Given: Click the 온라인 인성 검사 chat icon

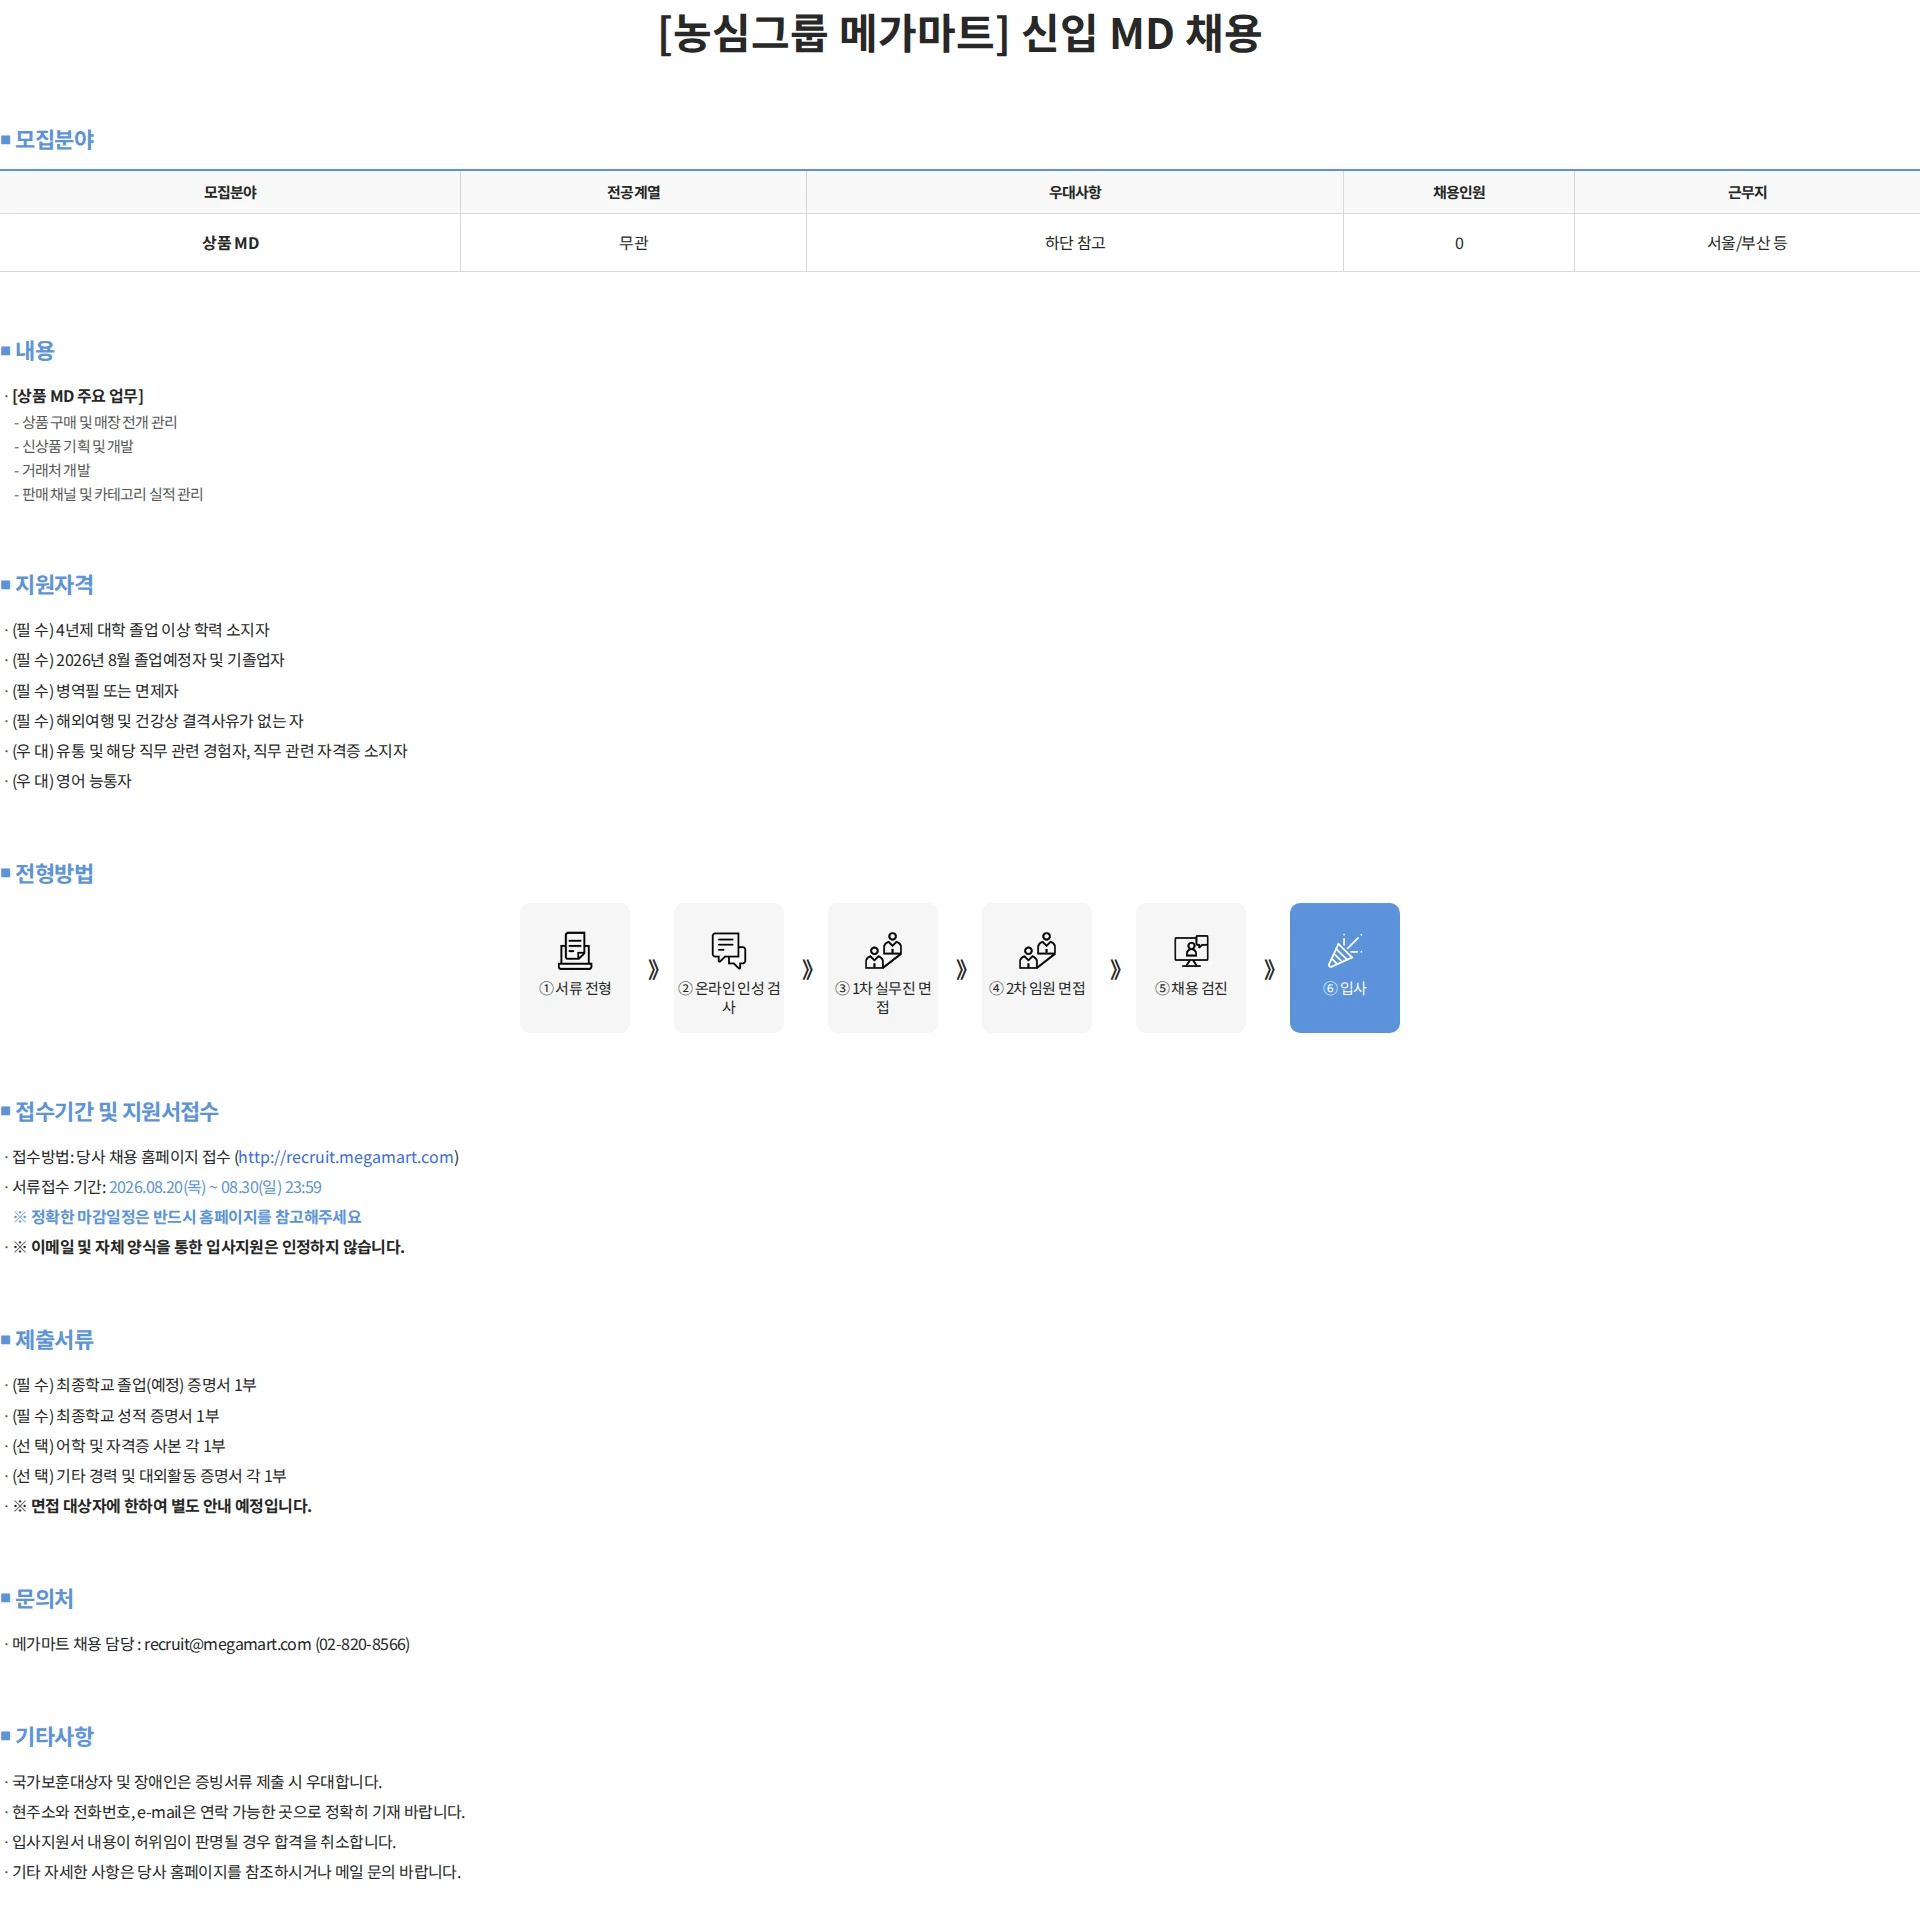Looking at the screenshot, I should click(729, 950).
